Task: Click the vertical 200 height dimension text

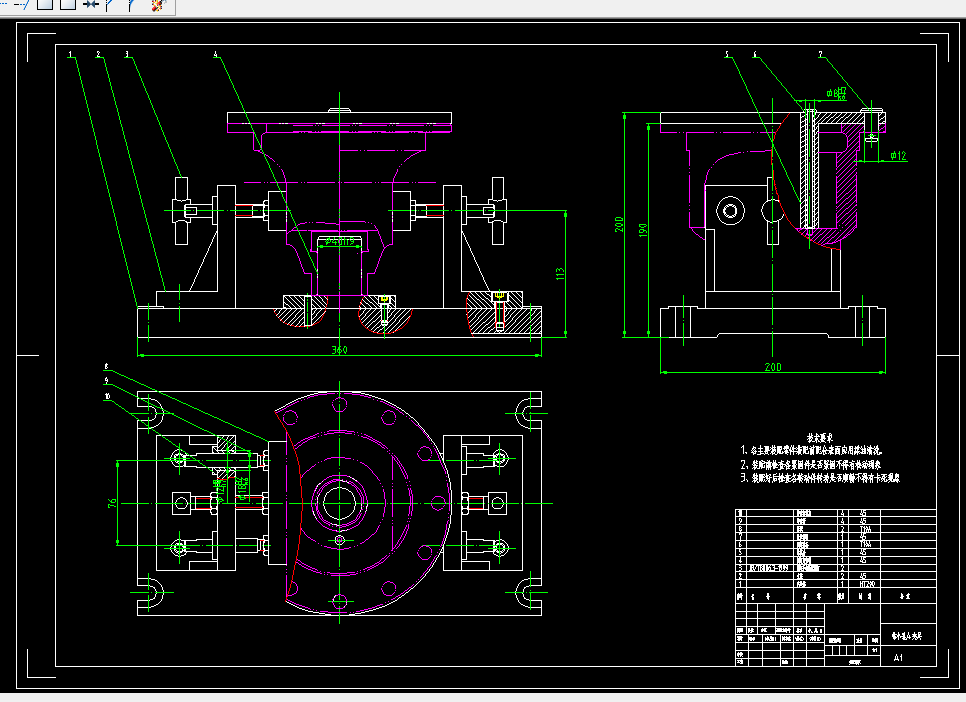Action: pyautogui.click(x=619, y=224)
